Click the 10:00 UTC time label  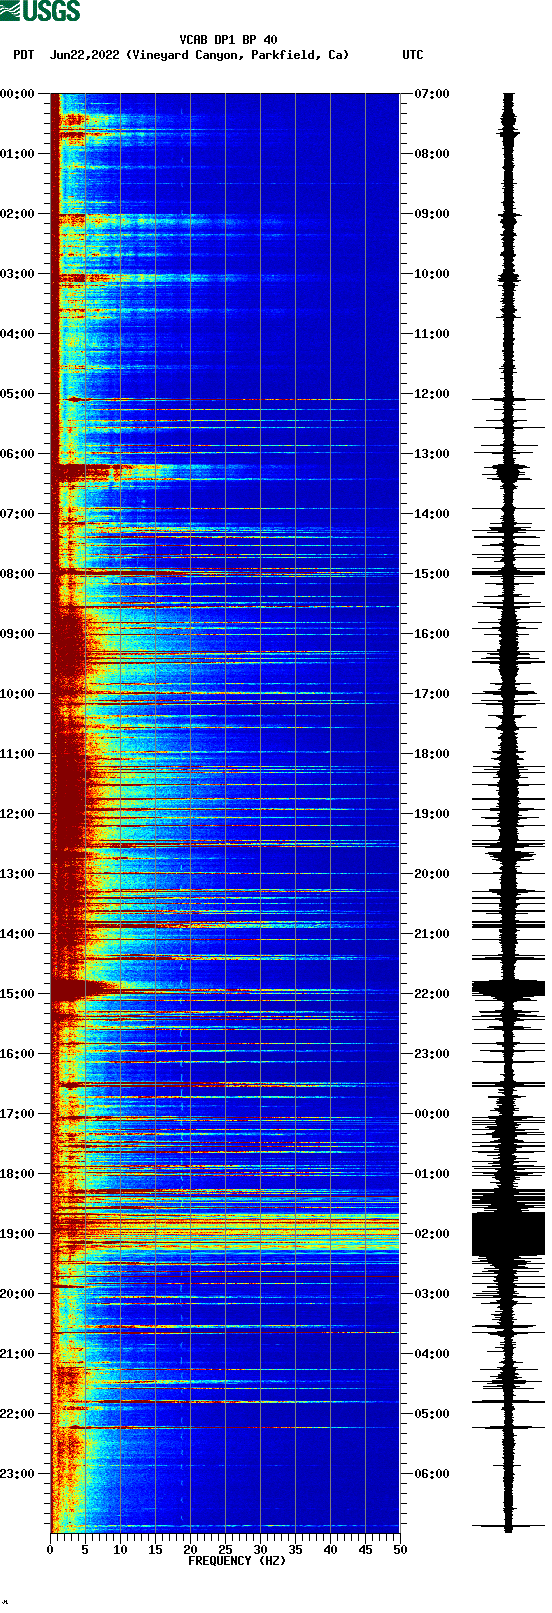[x=432, y=274]
